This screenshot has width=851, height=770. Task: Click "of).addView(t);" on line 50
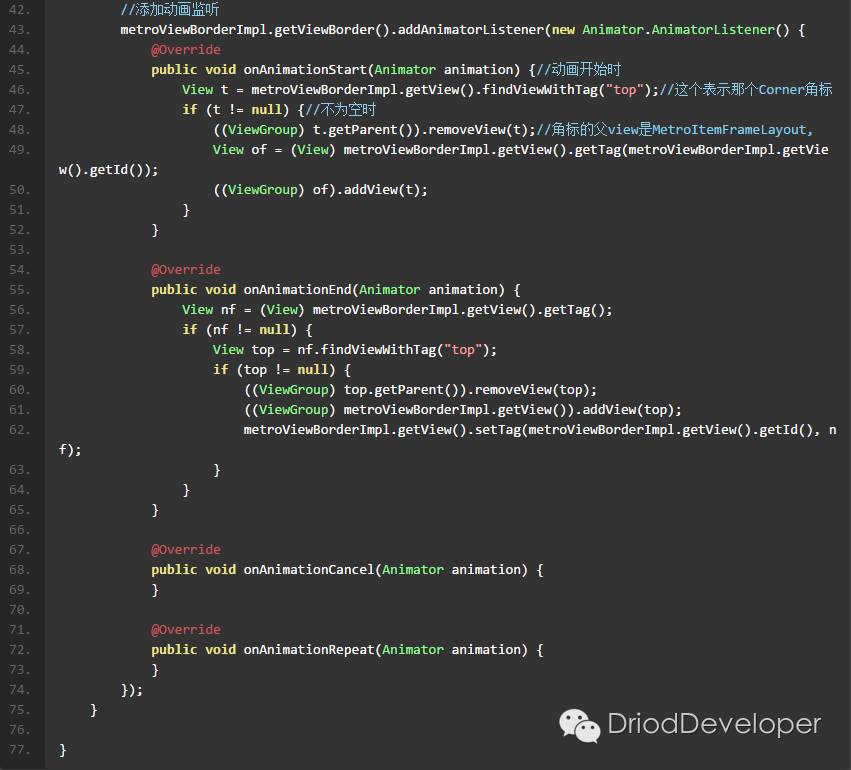pyautogui.click(x=370, y=190)
